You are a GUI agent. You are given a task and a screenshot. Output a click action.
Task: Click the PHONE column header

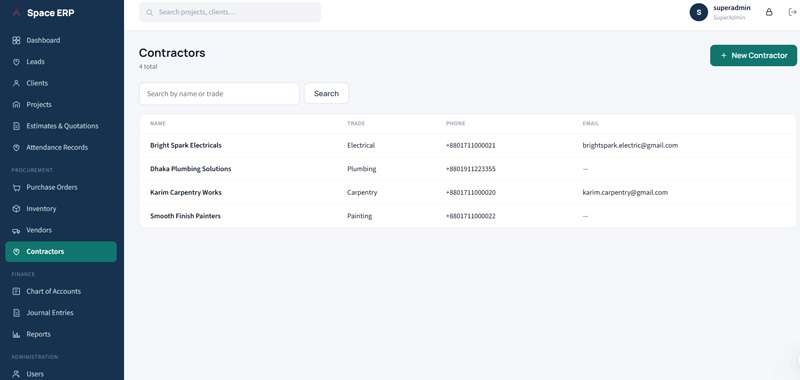pyautogui.click(x=455, y=124)
